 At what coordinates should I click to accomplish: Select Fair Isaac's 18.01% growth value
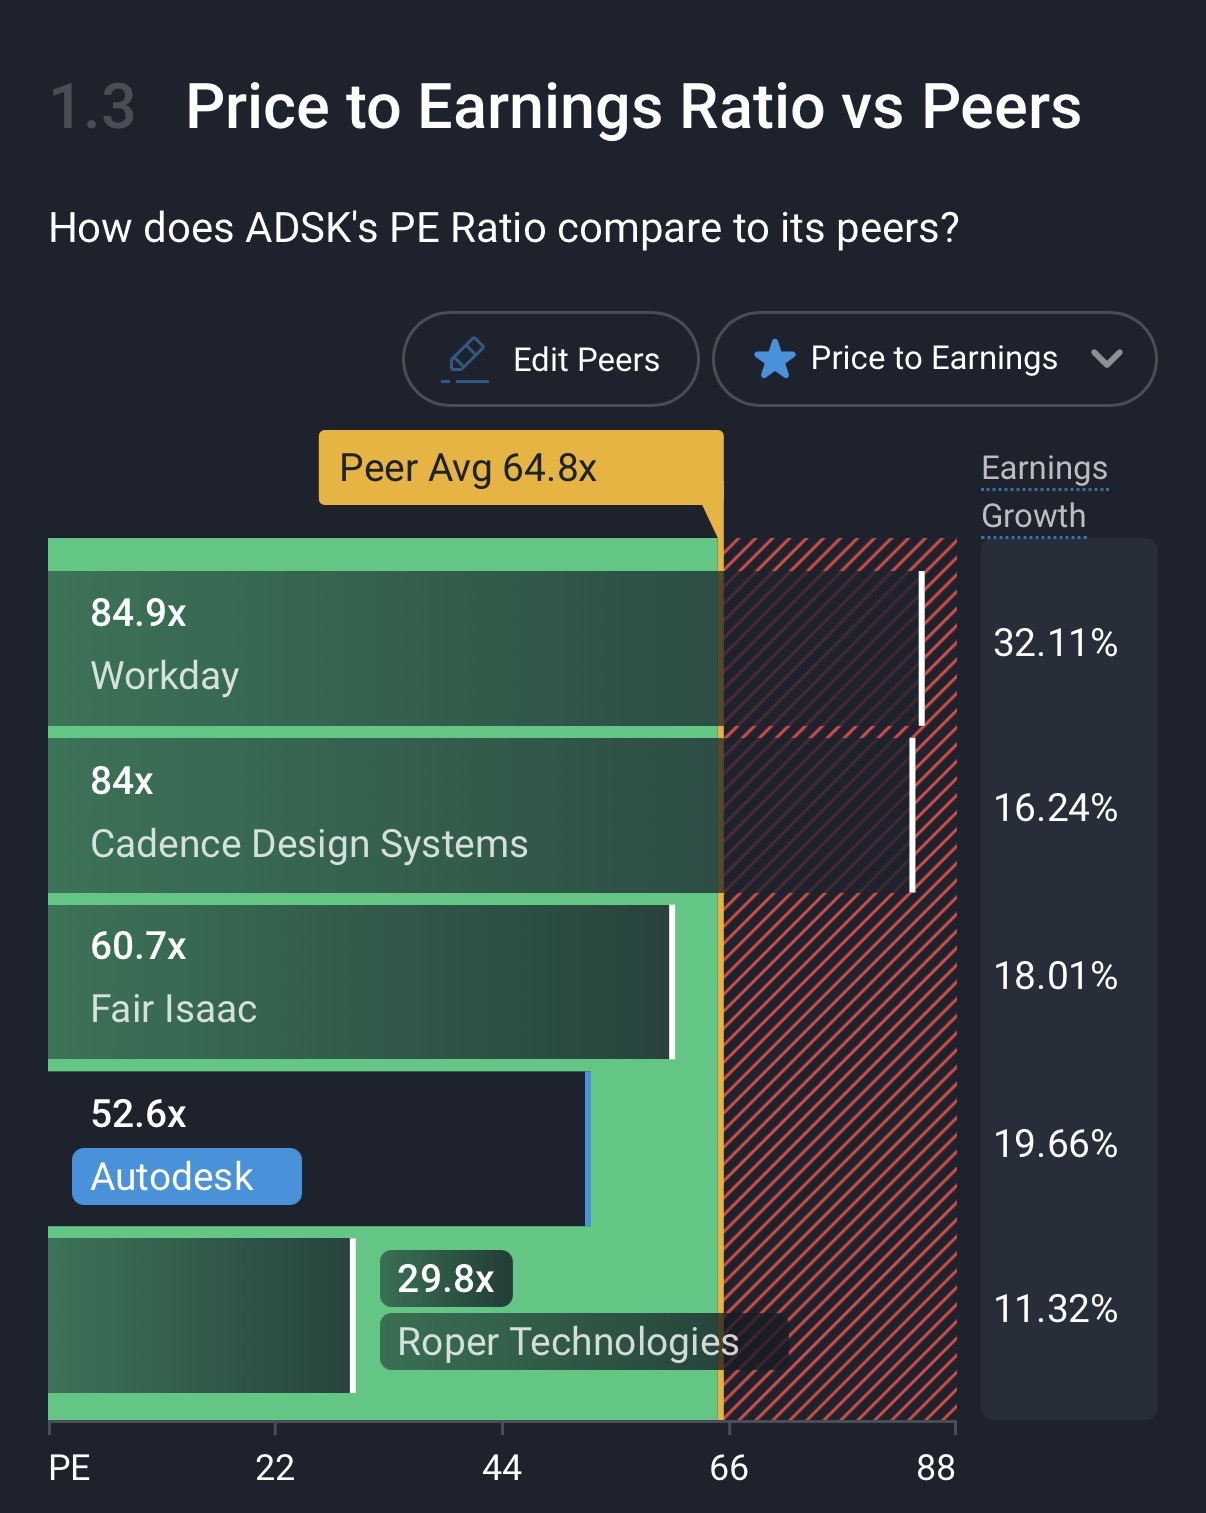[x=1055, y=976]
